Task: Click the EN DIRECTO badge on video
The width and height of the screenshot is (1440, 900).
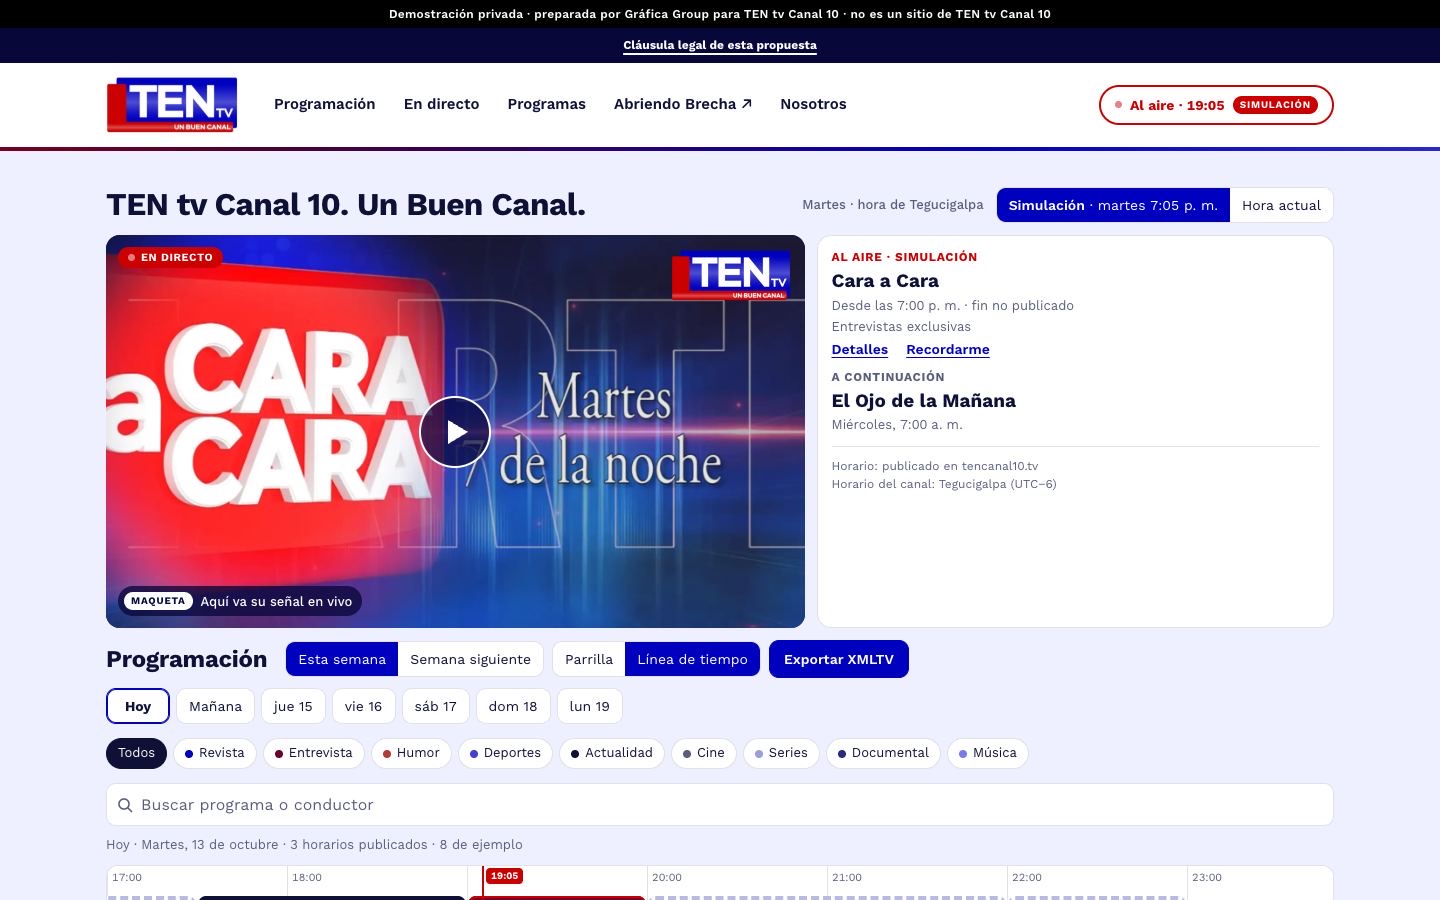Action: pyautogui.click(x=170, y=257)
